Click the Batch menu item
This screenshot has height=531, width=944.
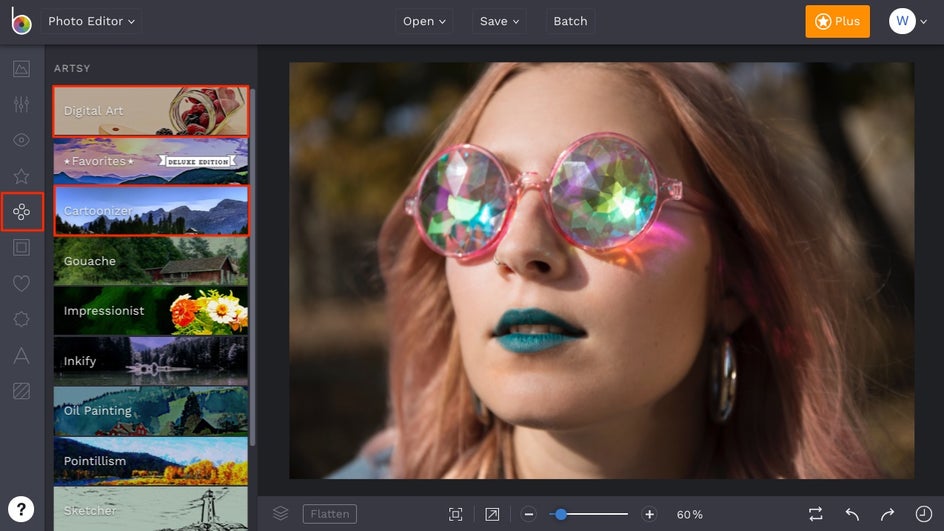pos(570,21)
